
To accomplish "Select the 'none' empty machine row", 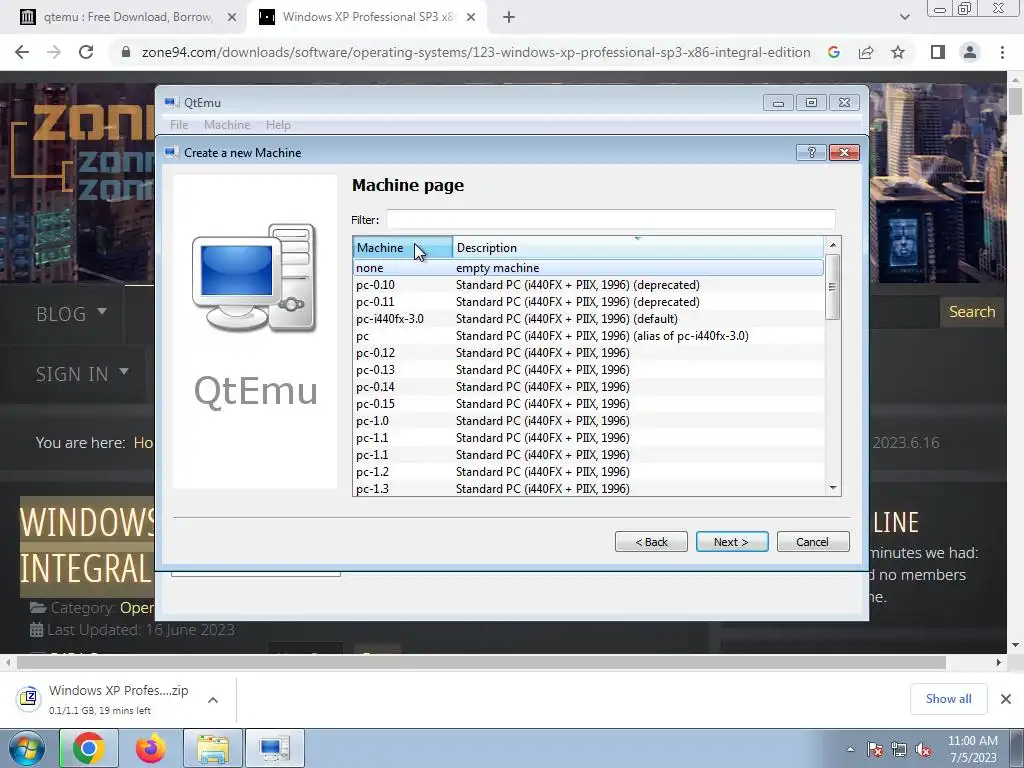I will (588, 268).
